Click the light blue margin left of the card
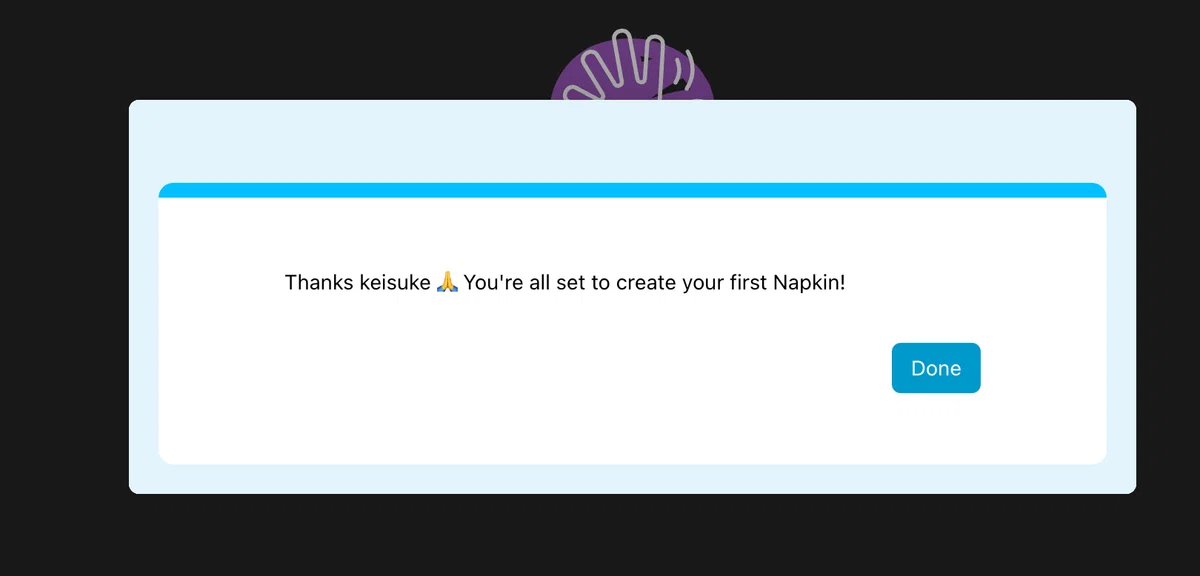The image size is (1200, 576). coord(144,320)
